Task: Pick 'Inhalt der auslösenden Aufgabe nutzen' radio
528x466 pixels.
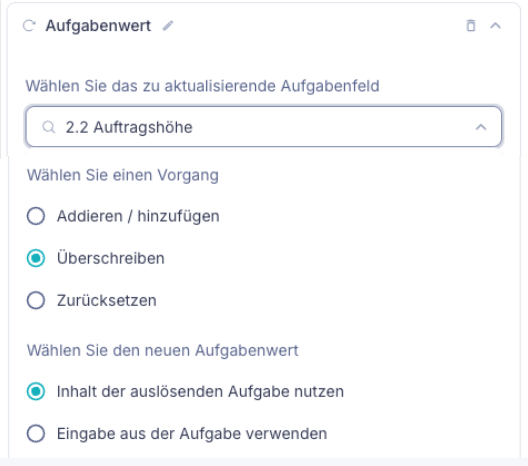Action: pyautogui.click(x=36, y=391)
